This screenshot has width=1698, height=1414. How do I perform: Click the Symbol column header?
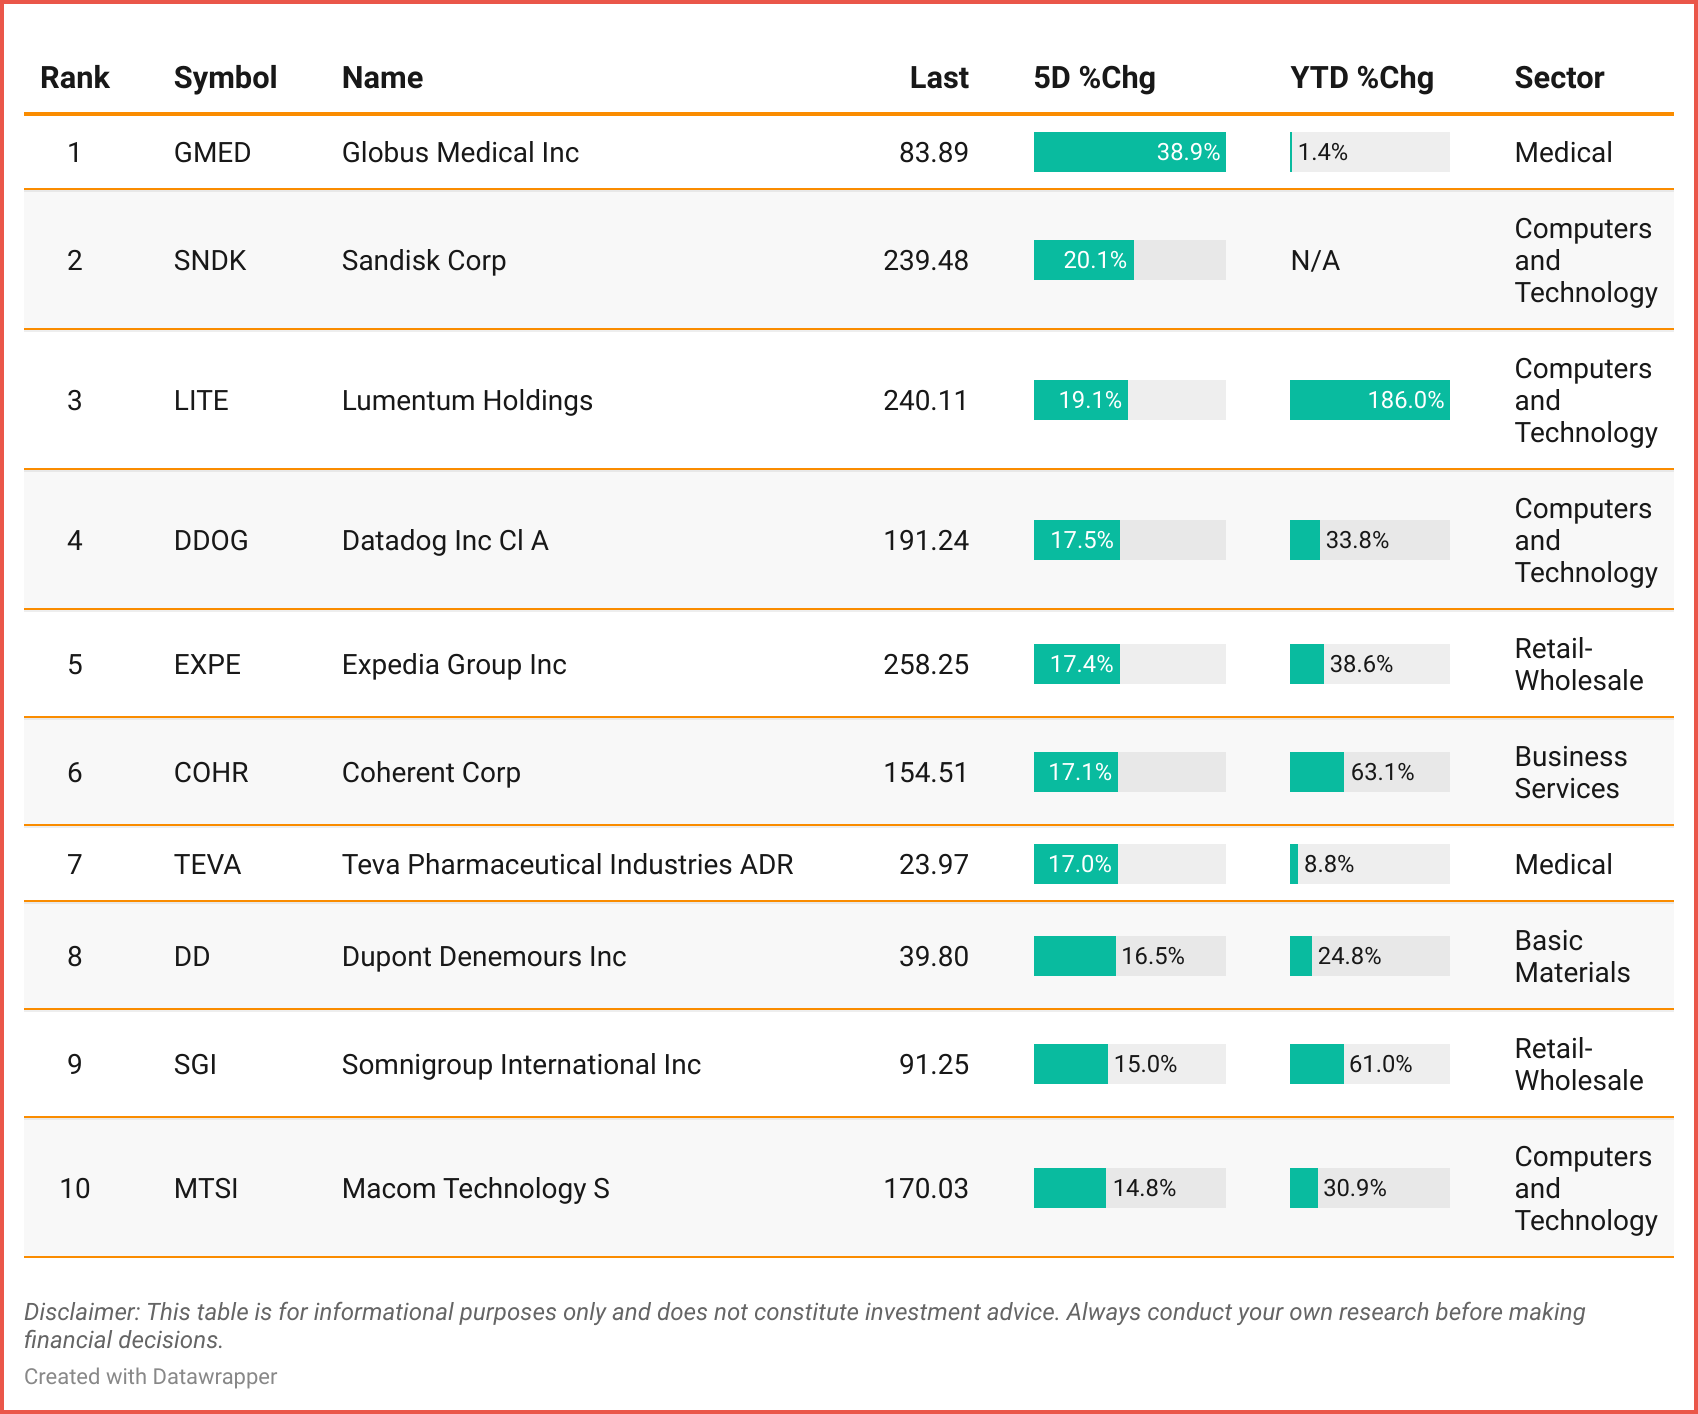point(225,78)
